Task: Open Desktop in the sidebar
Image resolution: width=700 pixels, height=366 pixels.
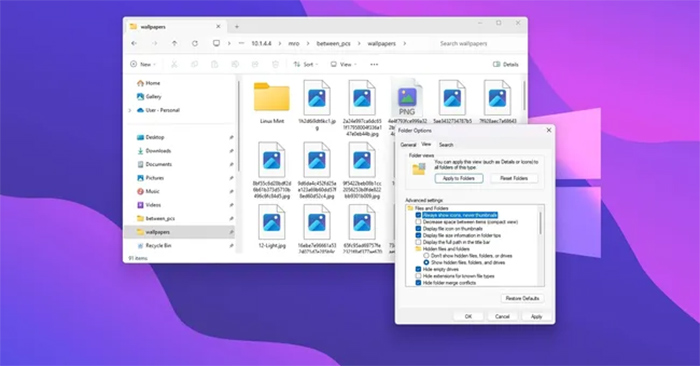Action: [x=150, y=137]
